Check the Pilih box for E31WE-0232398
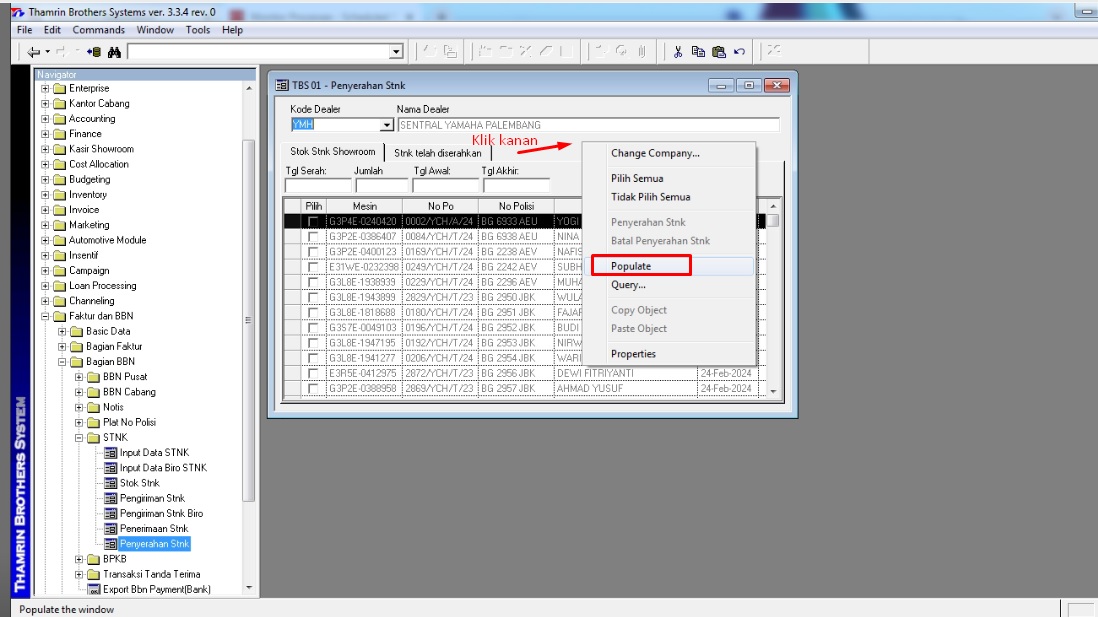The image size is (1098, 617). coord(314,267)
